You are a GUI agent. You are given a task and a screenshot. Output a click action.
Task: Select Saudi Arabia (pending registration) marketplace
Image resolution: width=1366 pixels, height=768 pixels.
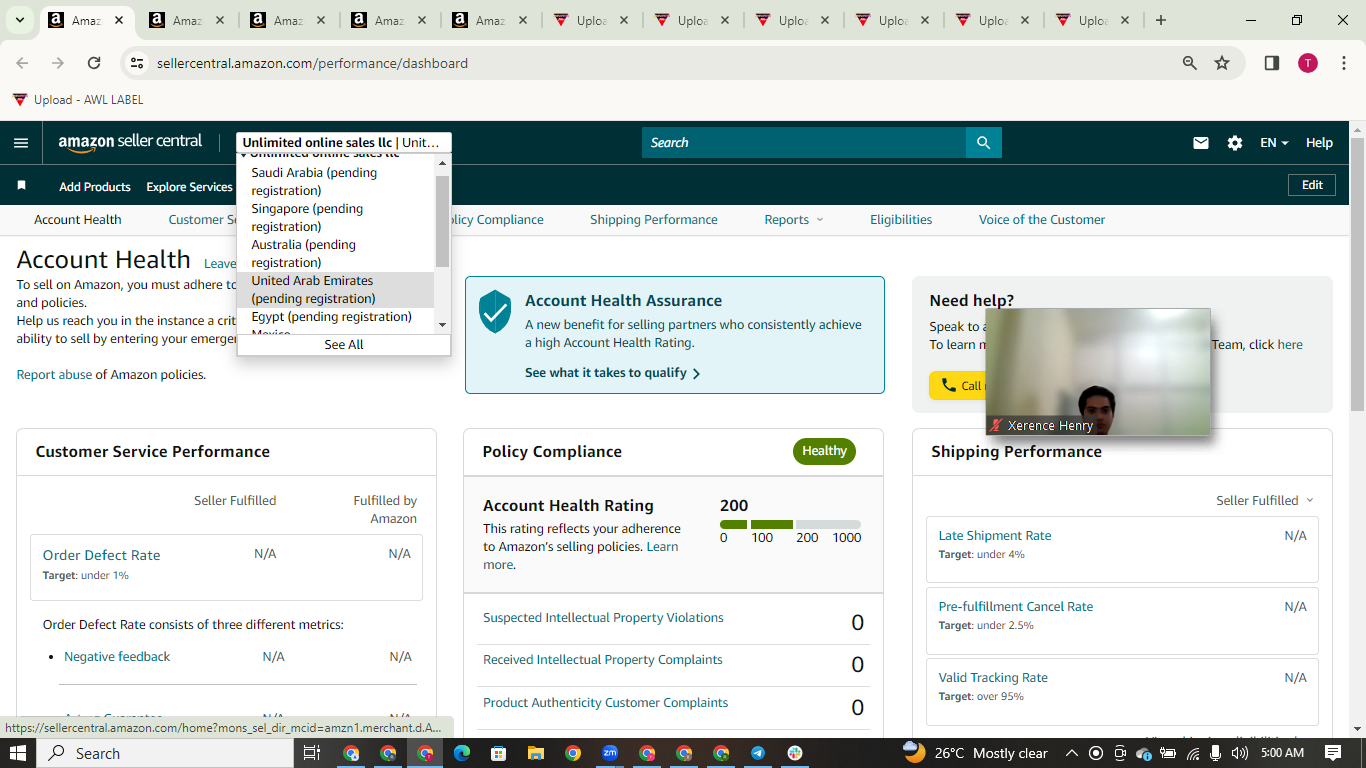pos(335,182)
